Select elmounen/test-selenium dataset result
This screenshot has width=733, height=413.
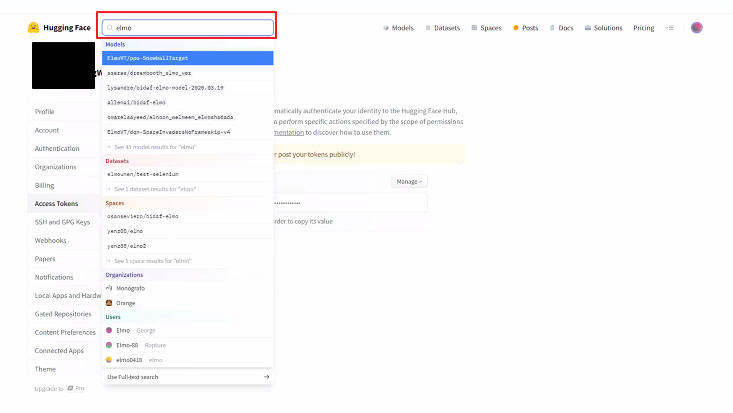pos(188,174)
